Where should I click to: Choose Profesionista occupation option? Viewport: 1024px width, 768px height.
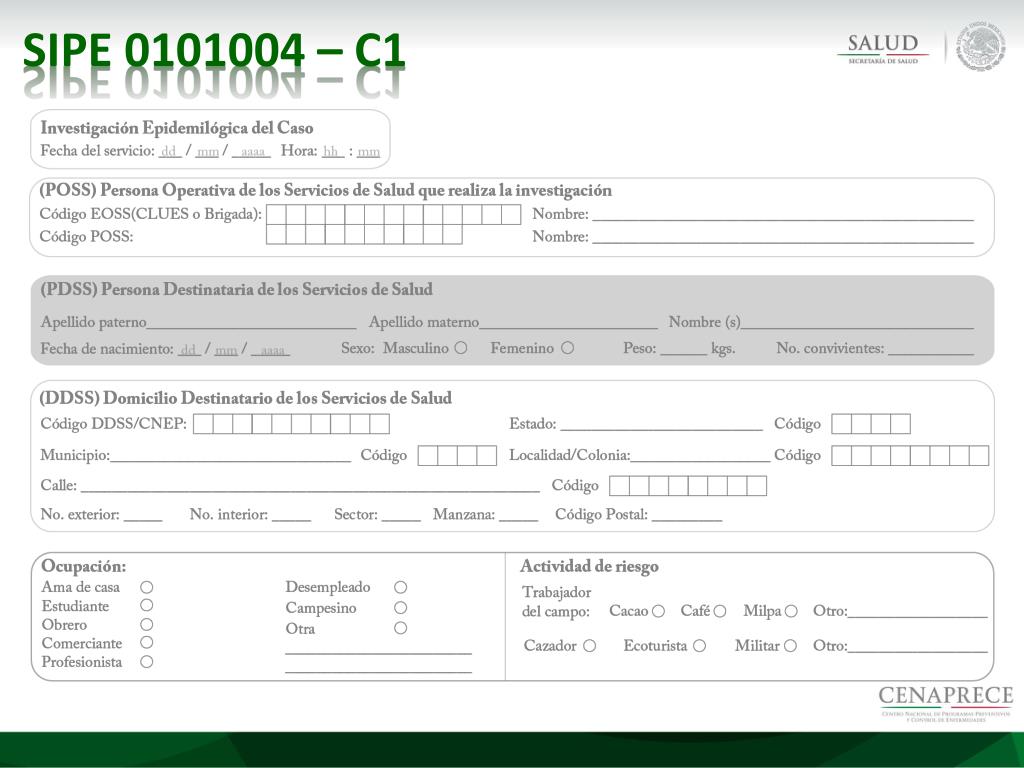147,662
